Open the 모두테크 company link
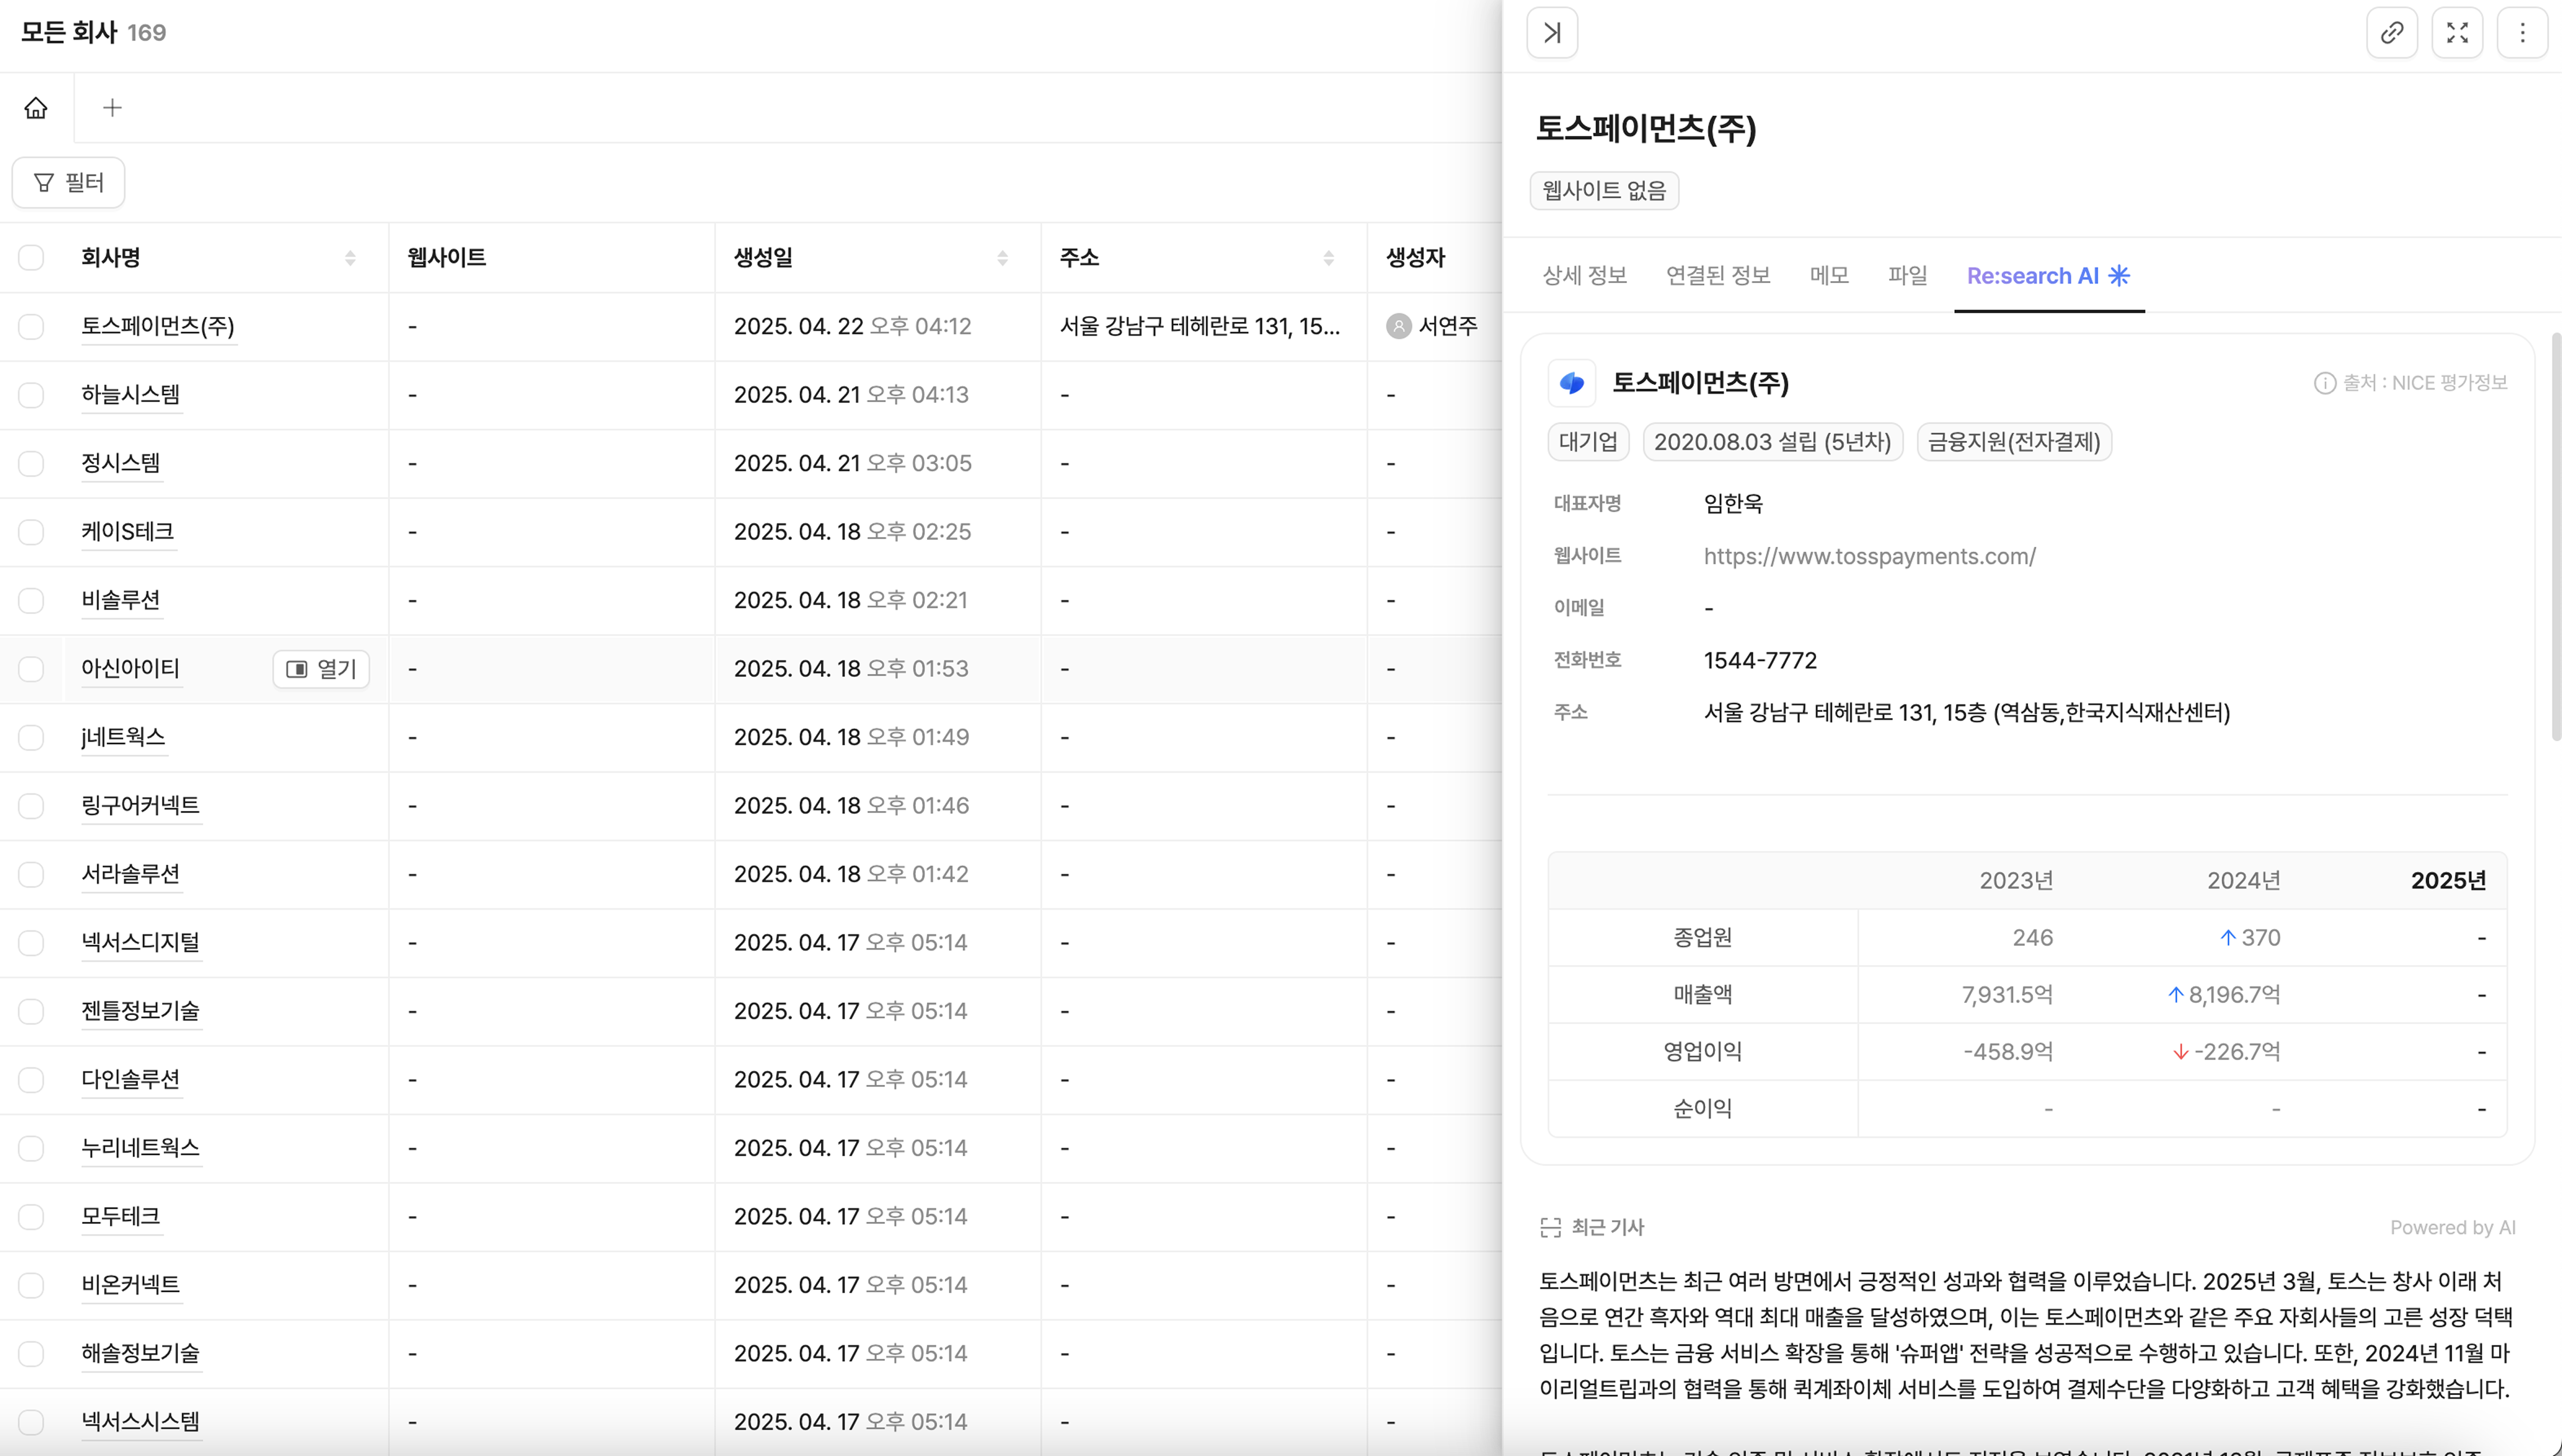The height and width of the screenshot is (1456, 2562). pyautogui.click(x=121, y=1217)
